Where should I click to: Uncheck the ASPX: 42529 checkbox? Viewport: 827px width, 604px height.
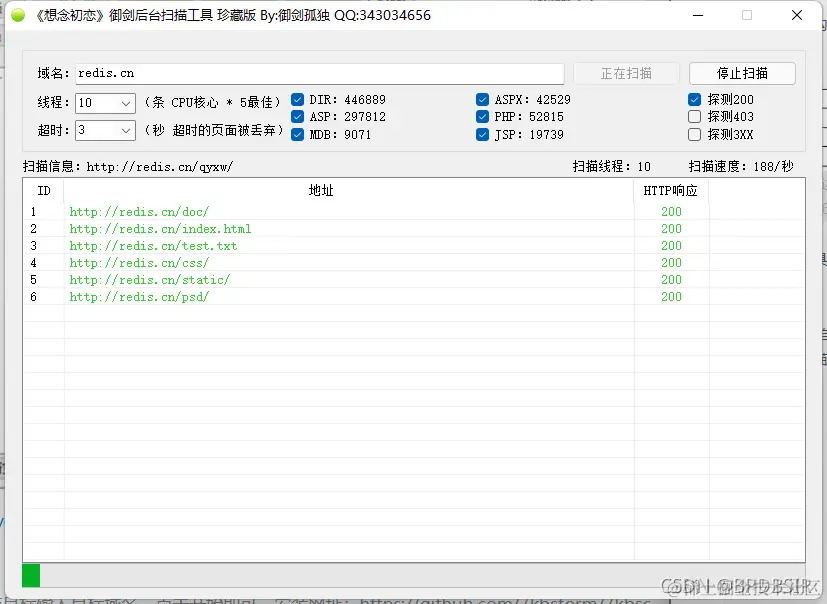(x=483, y=100)
